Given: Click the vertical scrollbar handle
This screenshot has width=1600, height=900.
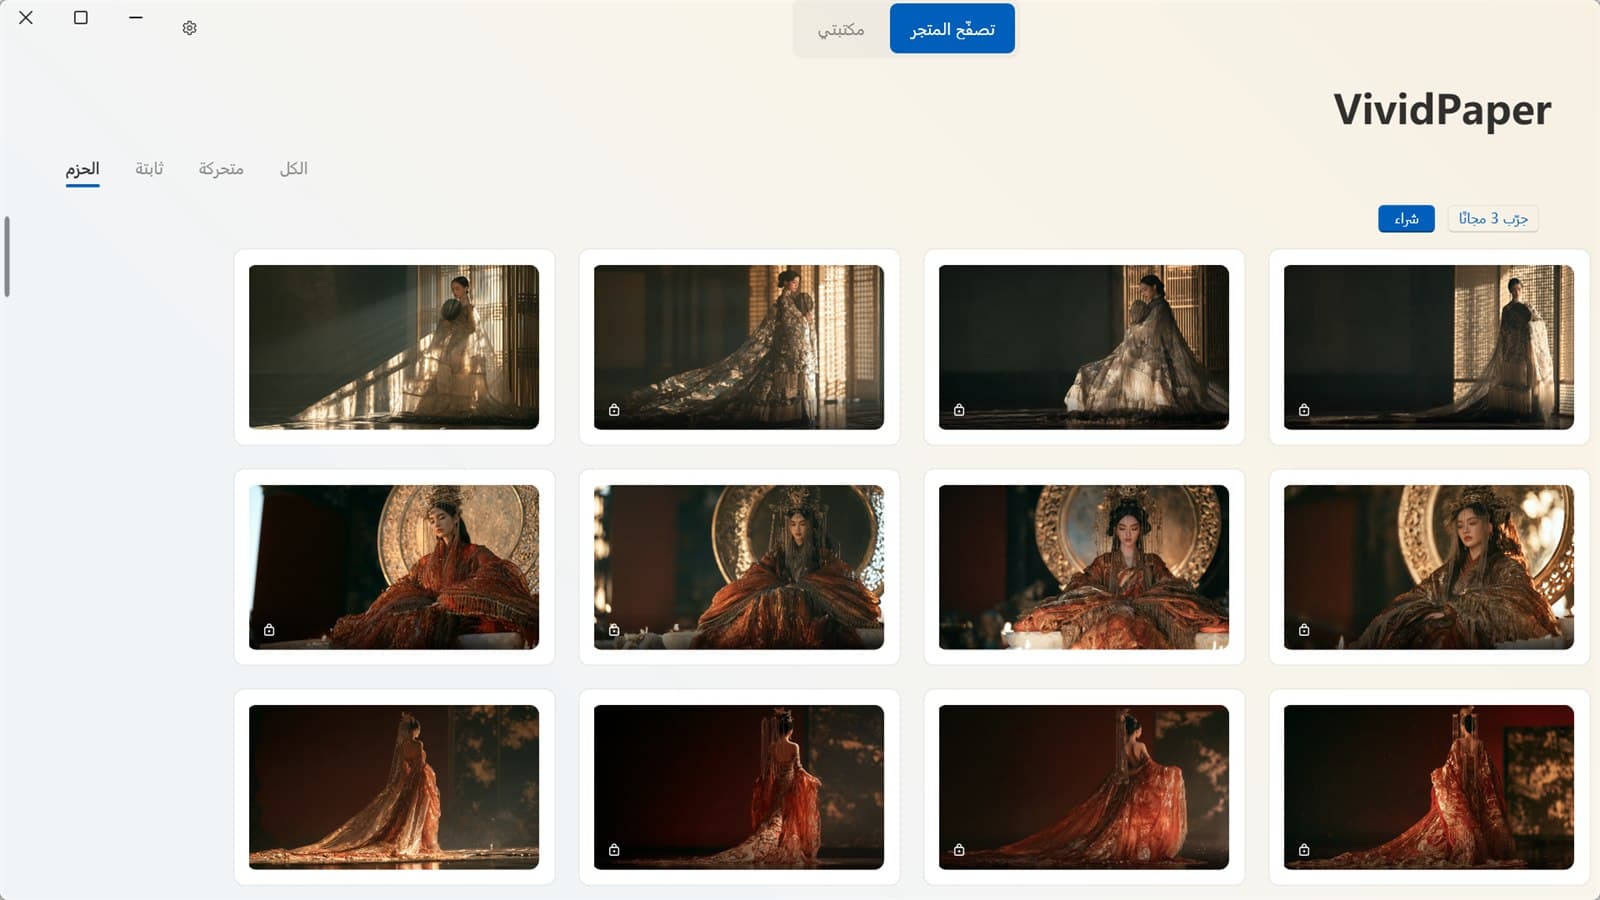Looking at the screenshot, I should (x=7, y=257).
